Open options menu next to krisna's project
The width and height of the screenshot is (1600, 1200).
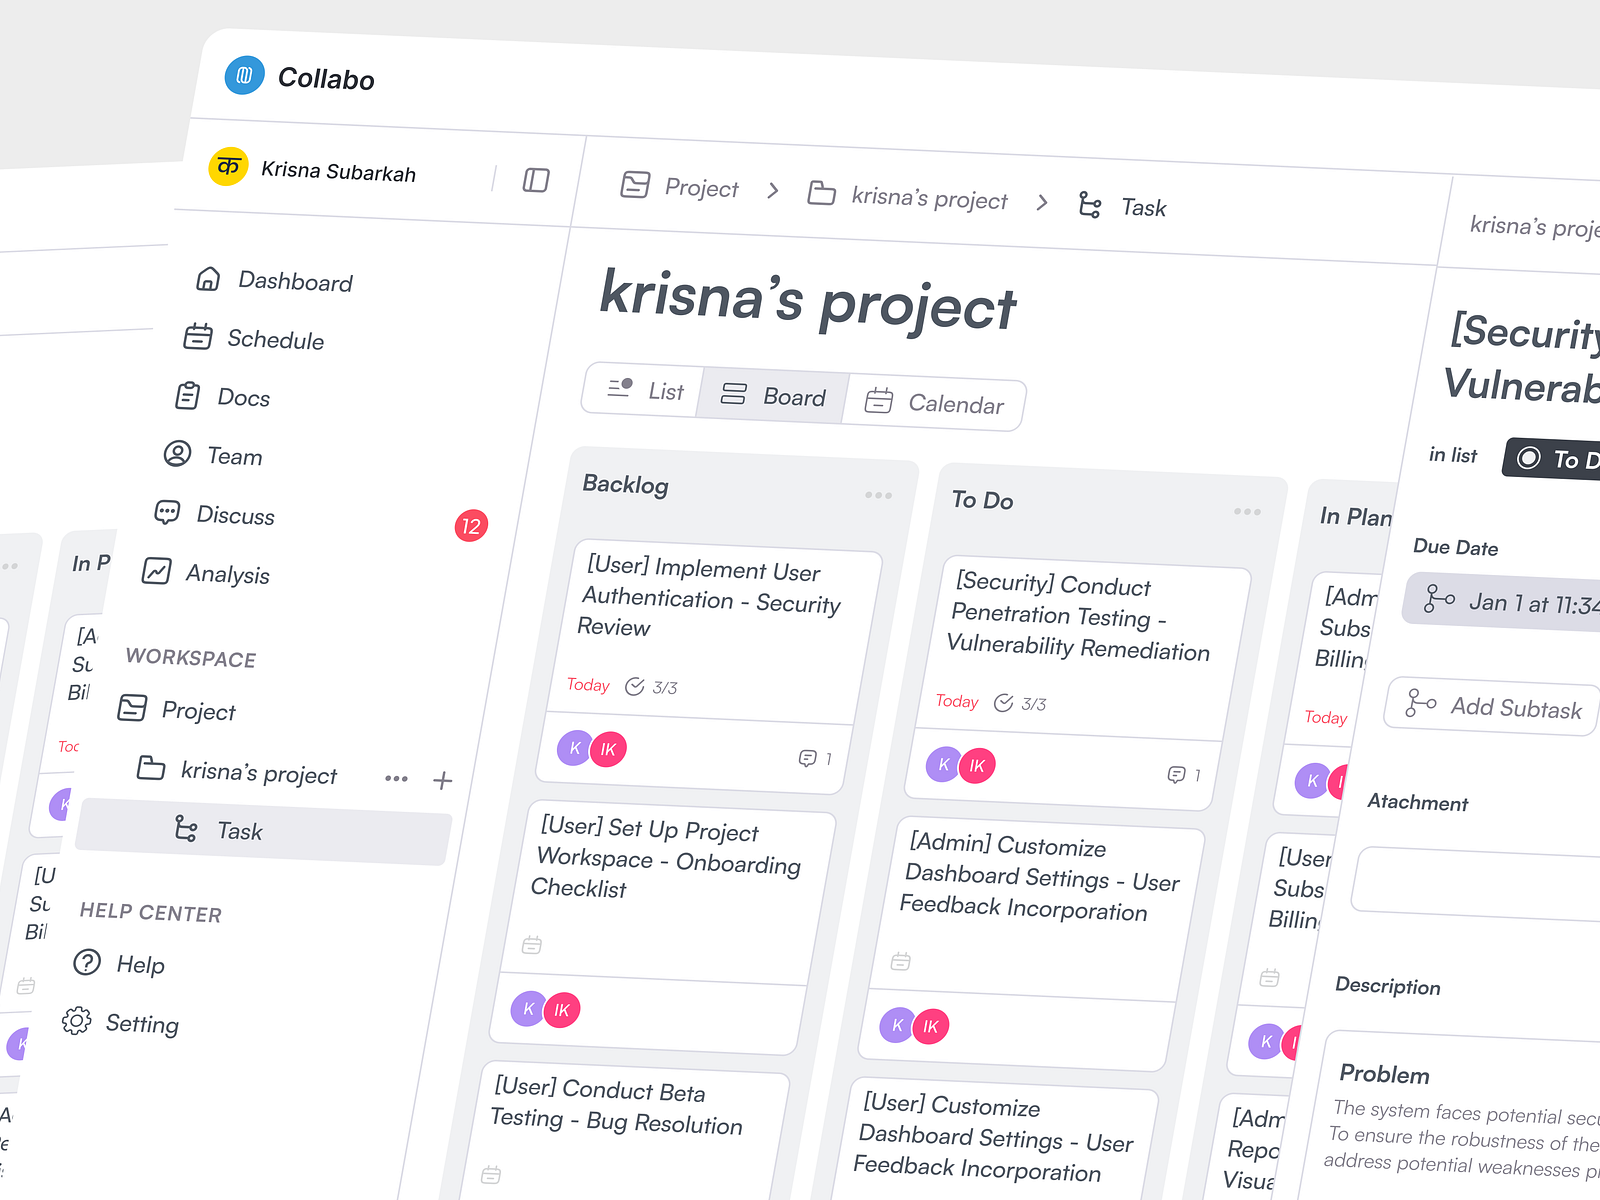pos(396,779)
